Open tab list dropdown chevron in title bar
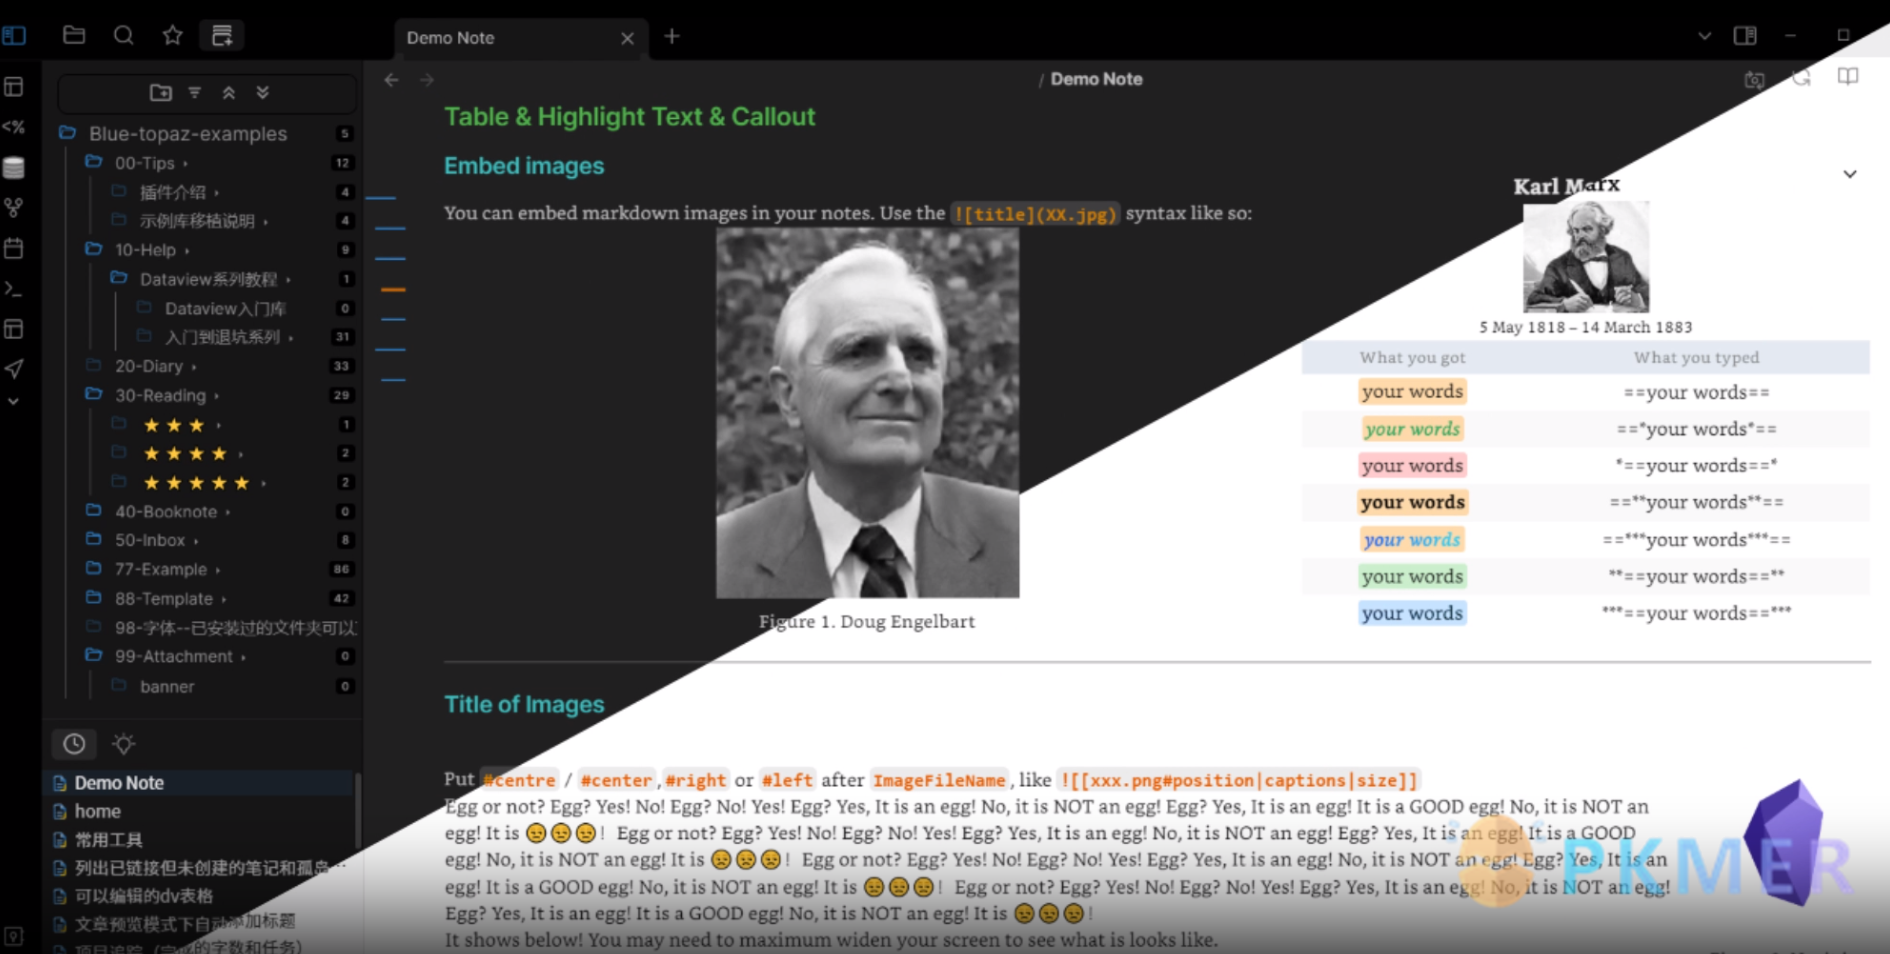The image size is (1890, 954). pos(1704,36)
